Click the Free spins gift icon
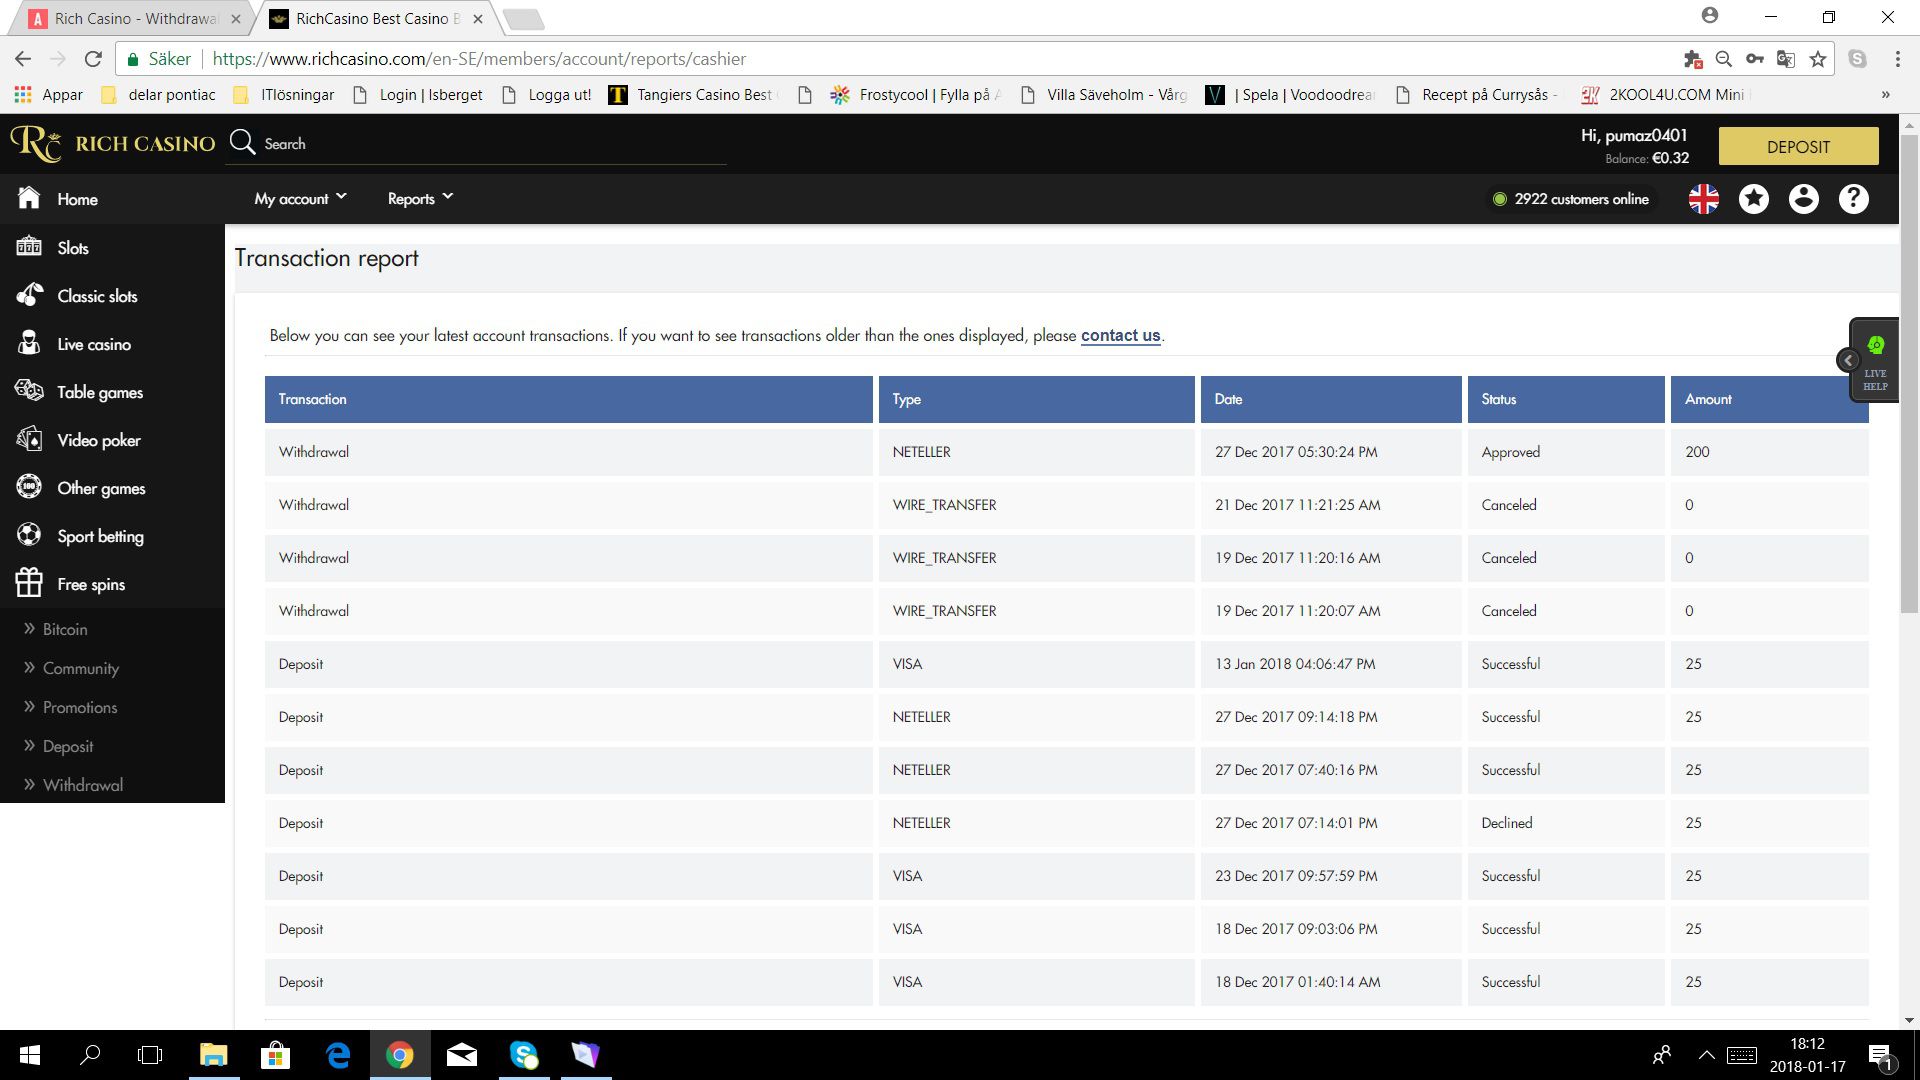 29,582
